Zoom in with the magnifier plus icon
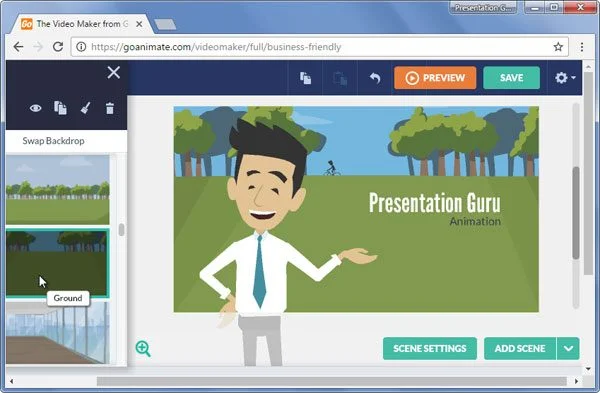 pos(143,349)
